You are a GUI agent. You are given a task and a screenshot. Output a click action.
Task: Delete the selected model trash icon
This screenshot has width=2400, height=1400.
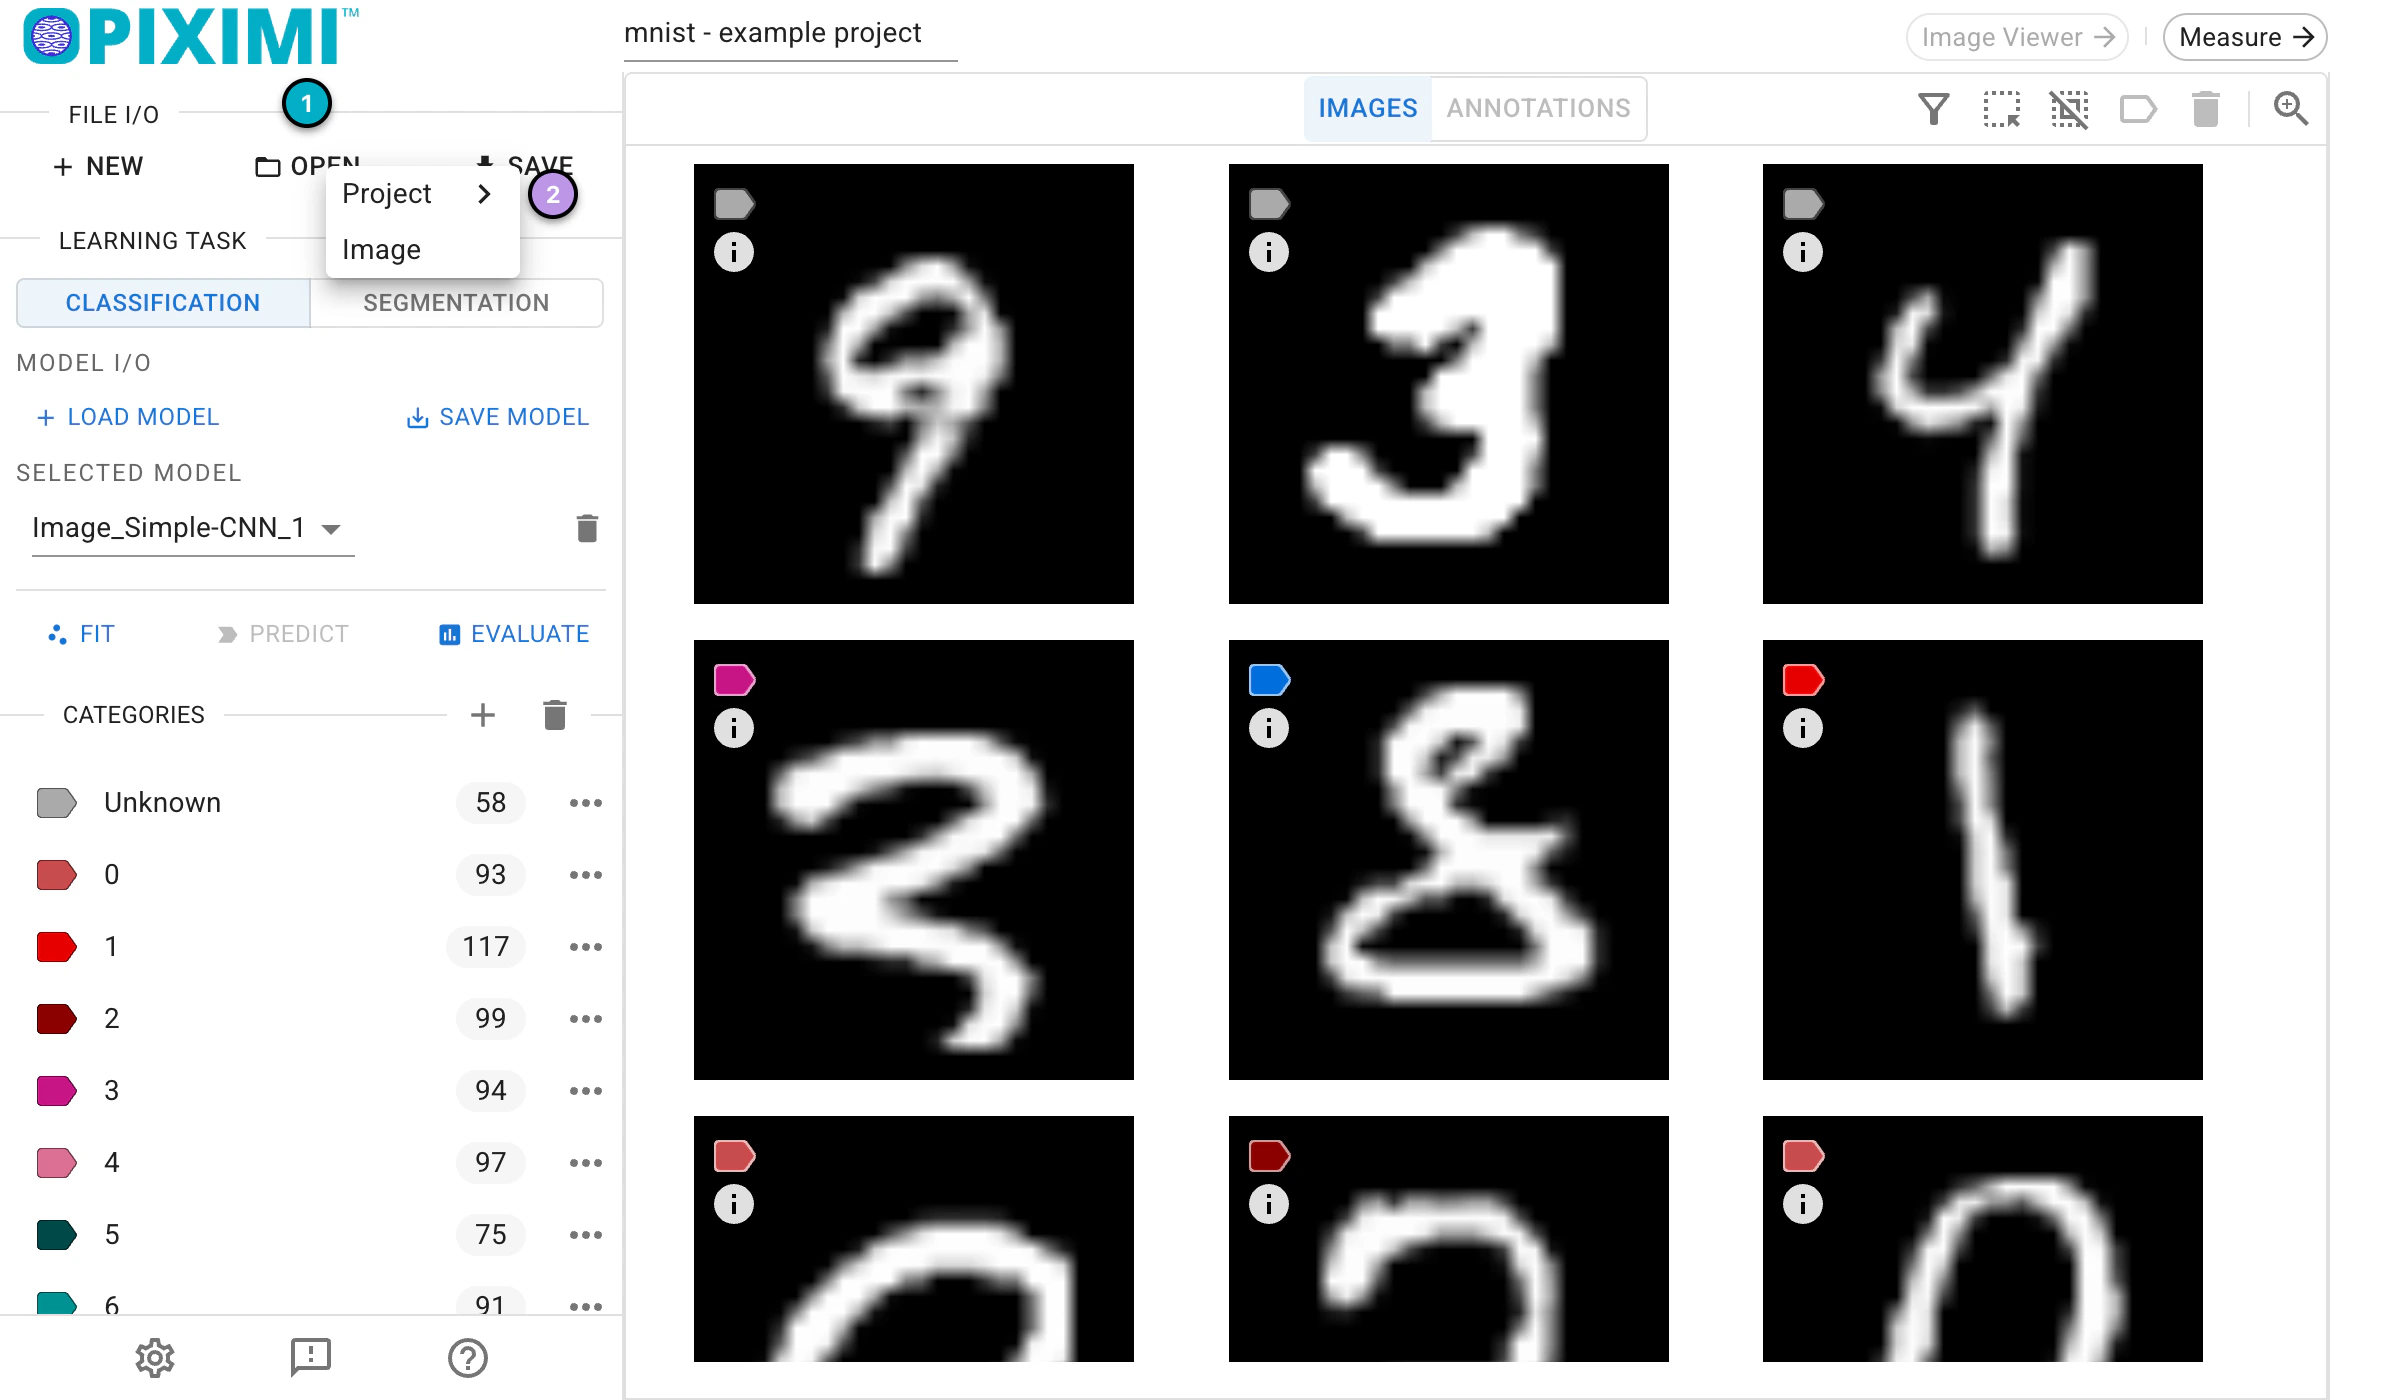587,528
